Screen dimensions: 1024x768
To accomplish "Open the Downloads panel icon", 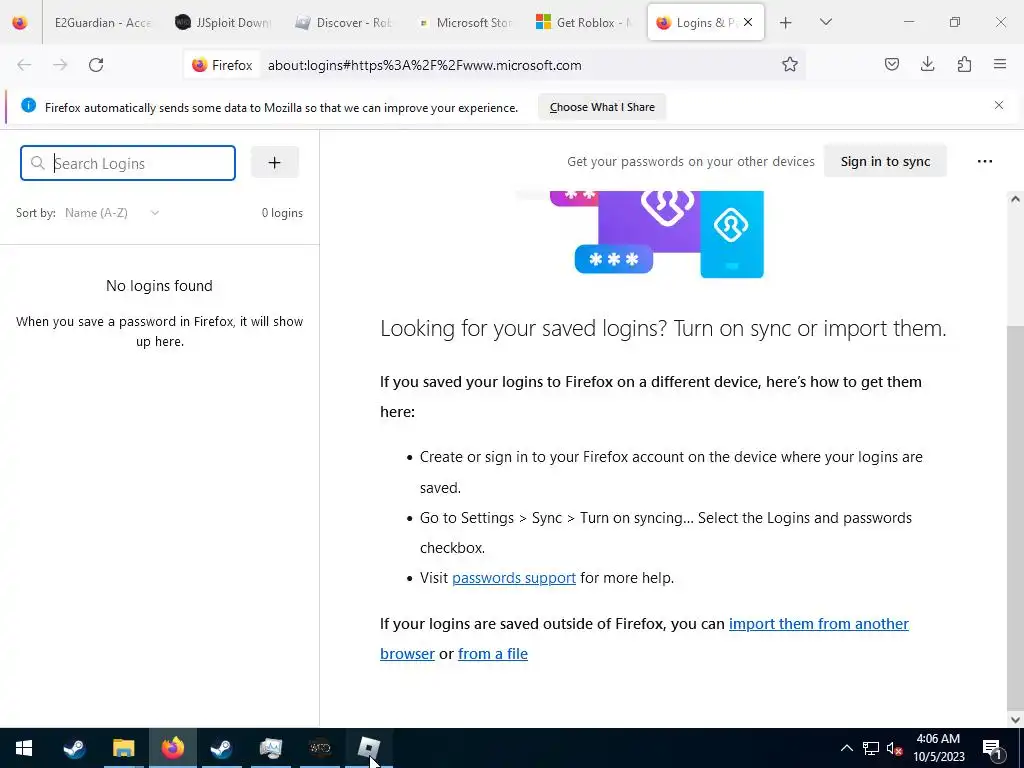I will pos(927,64).
